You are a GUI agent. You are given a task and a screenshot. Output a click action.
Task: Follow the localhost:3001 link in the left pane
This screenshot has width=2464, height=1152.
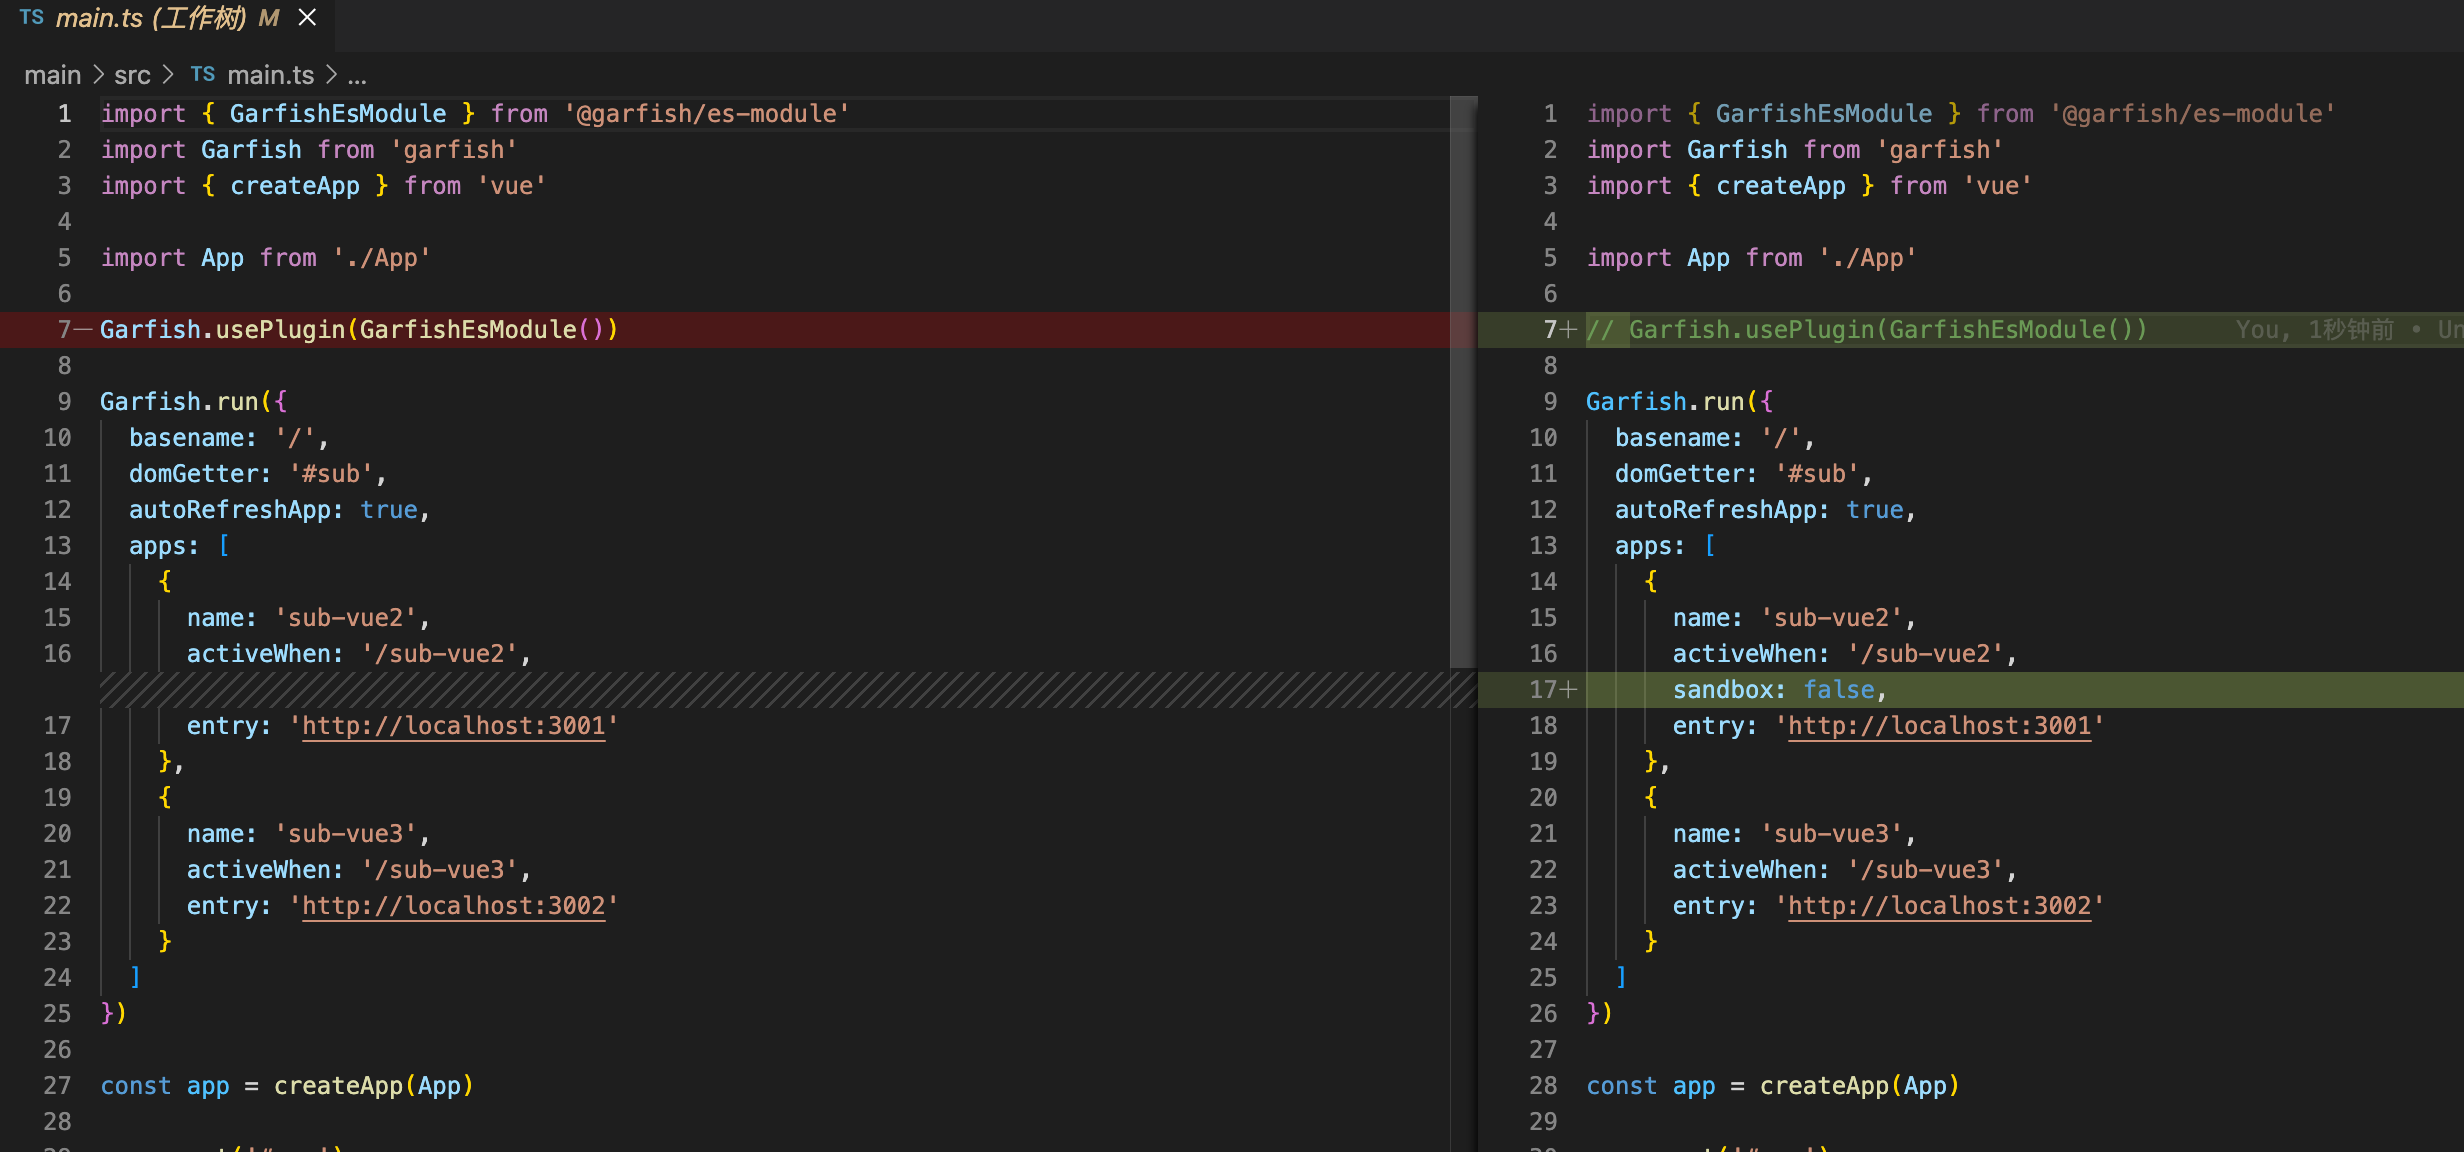click(455, 726)
